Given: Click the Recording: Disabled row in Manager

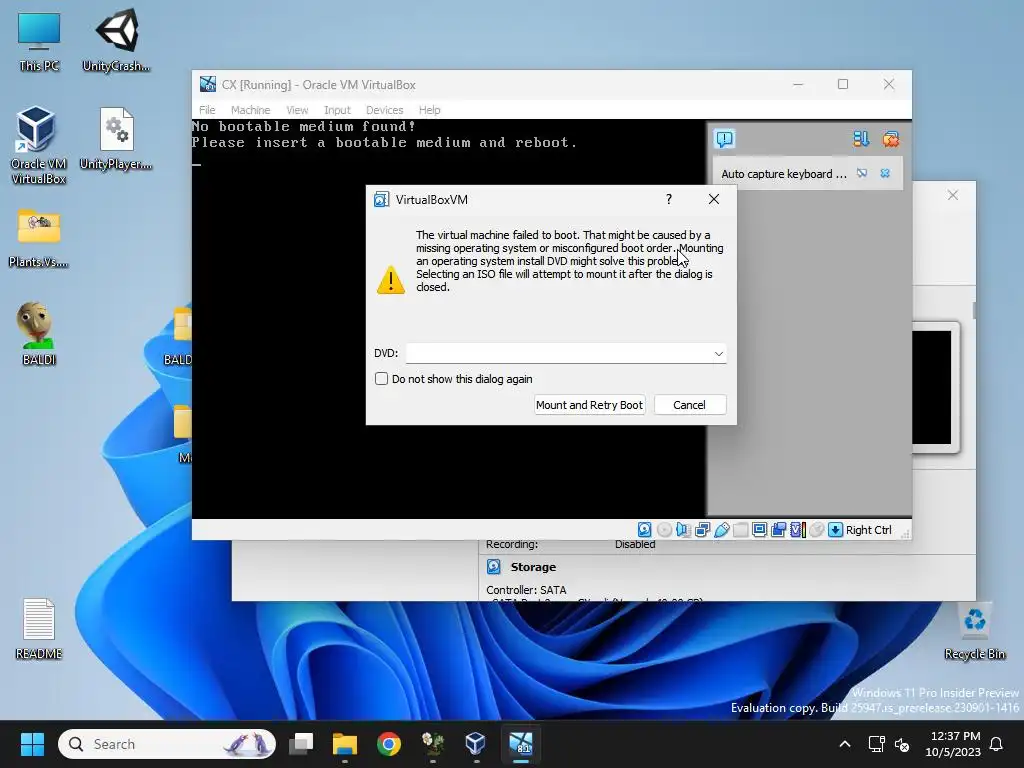Looking at the screenshot, I should coord(570,544).
